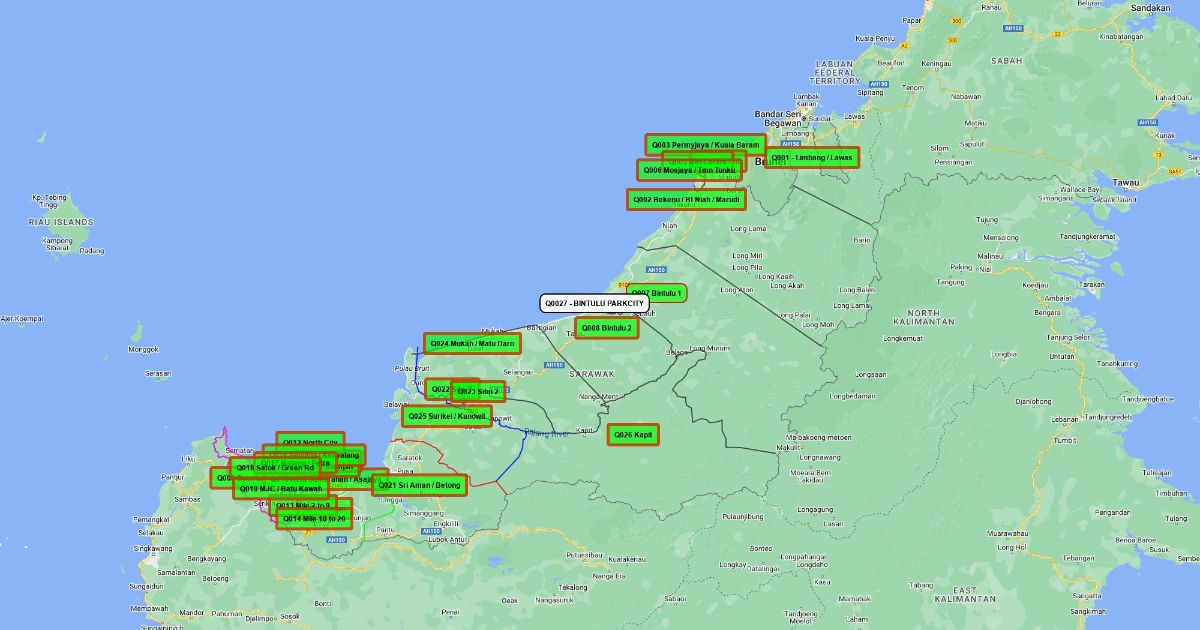
Task: Select the Q018 Satok / Green Rd label
Action: (x=275, y=467)
